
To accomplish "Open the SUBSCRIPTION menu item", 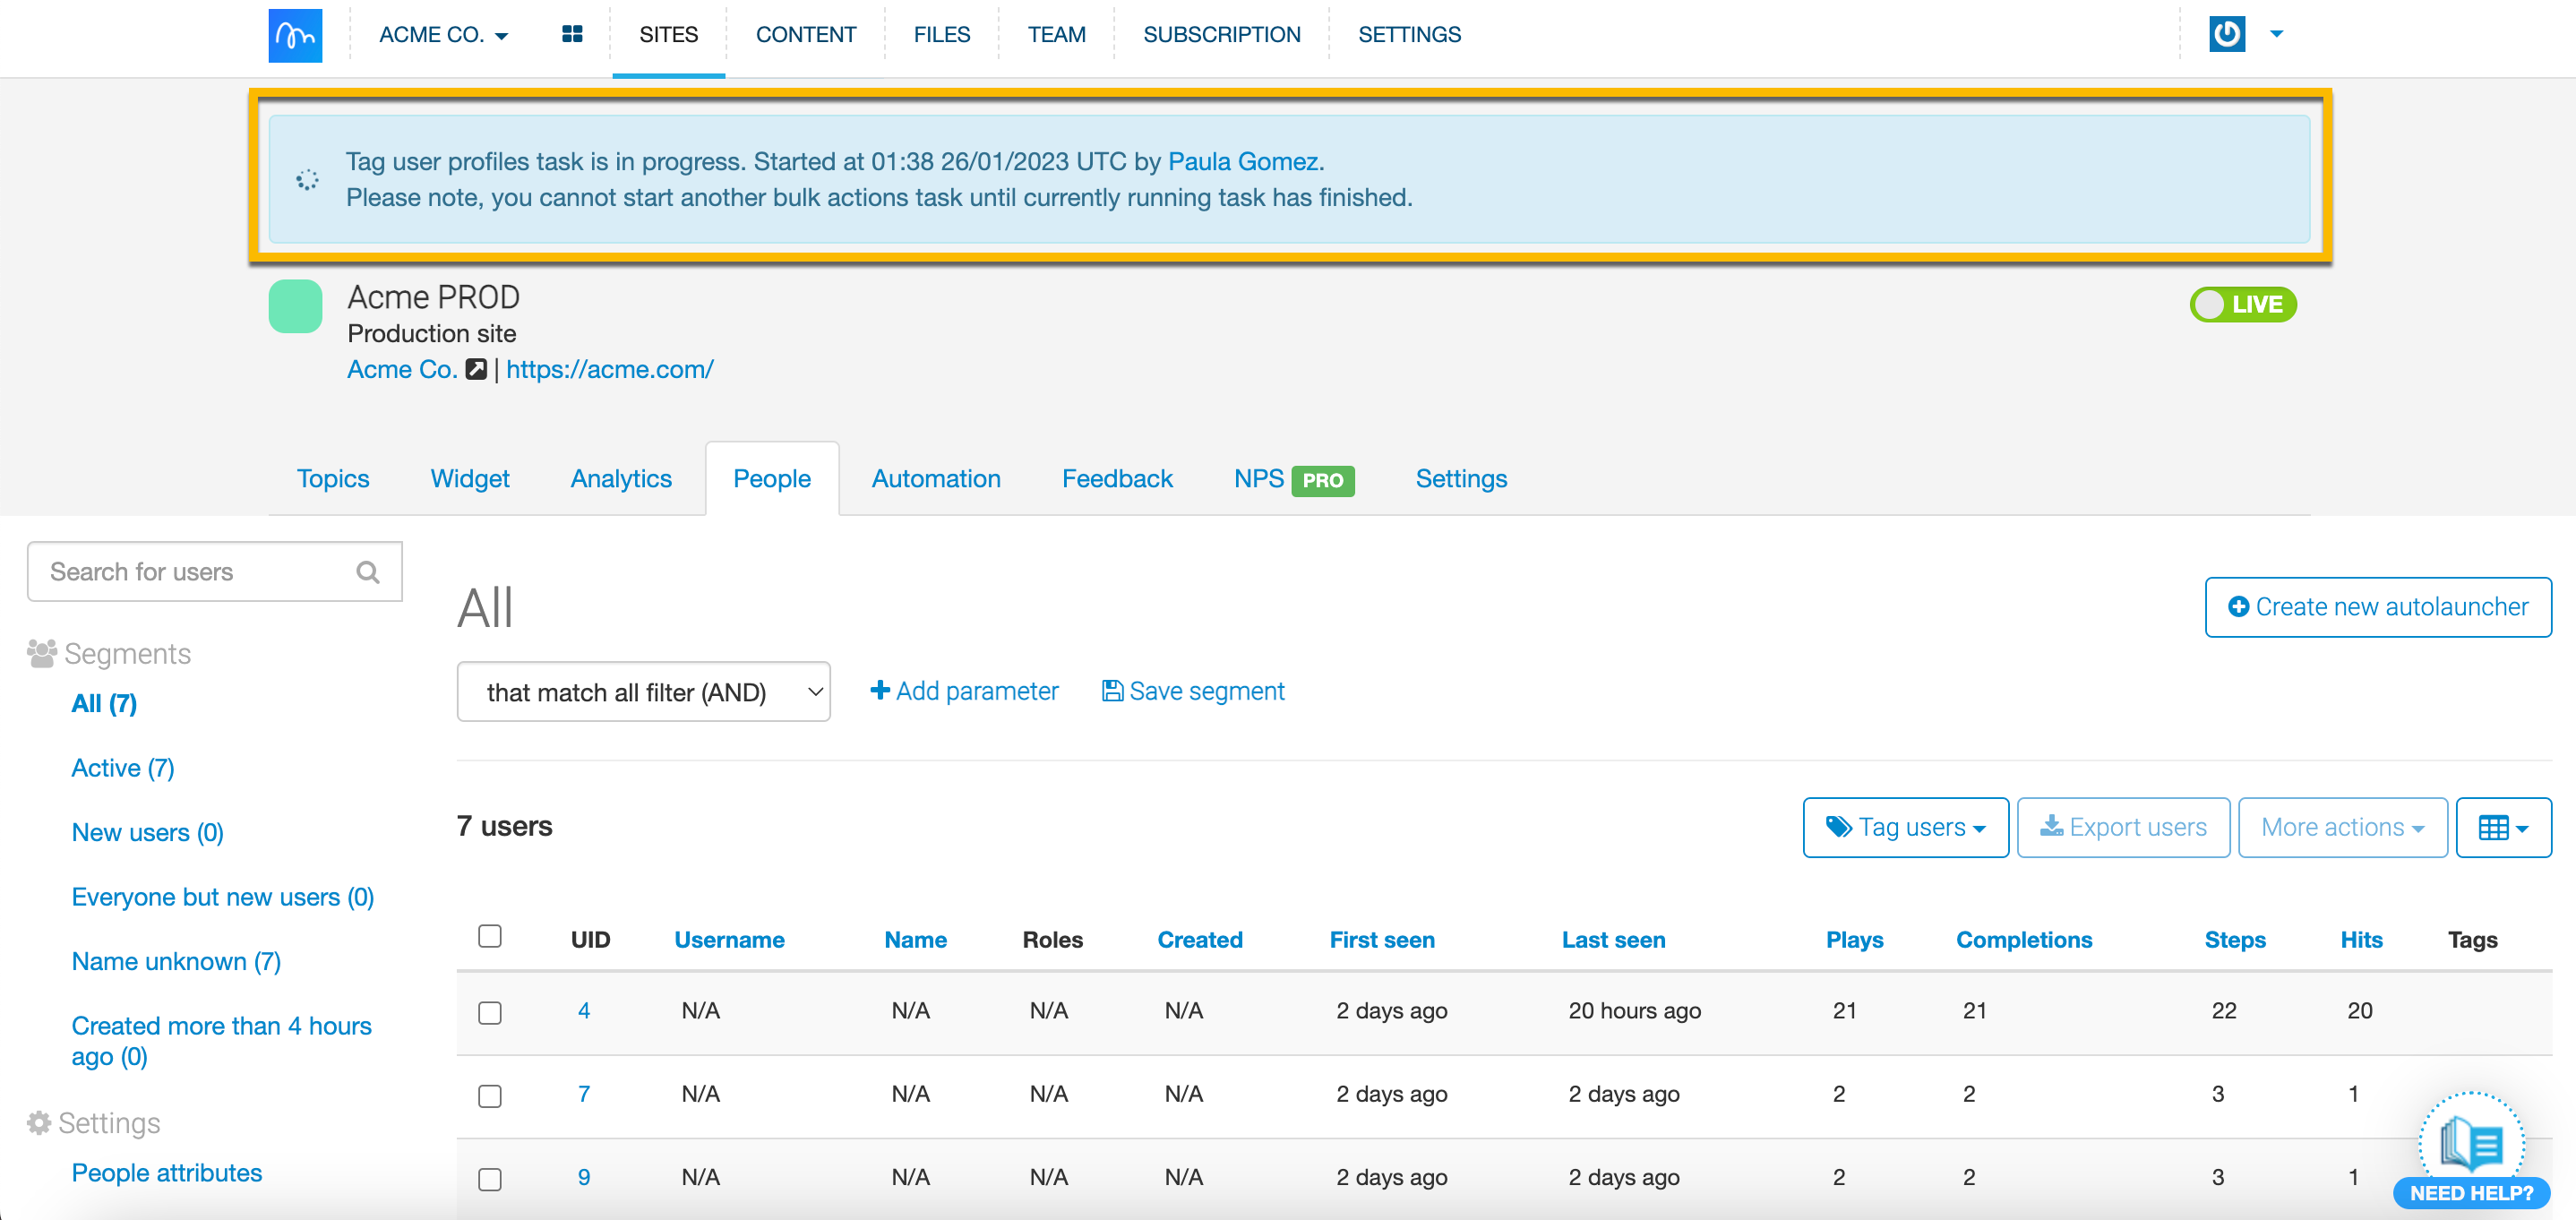I will click(1221, 35).
